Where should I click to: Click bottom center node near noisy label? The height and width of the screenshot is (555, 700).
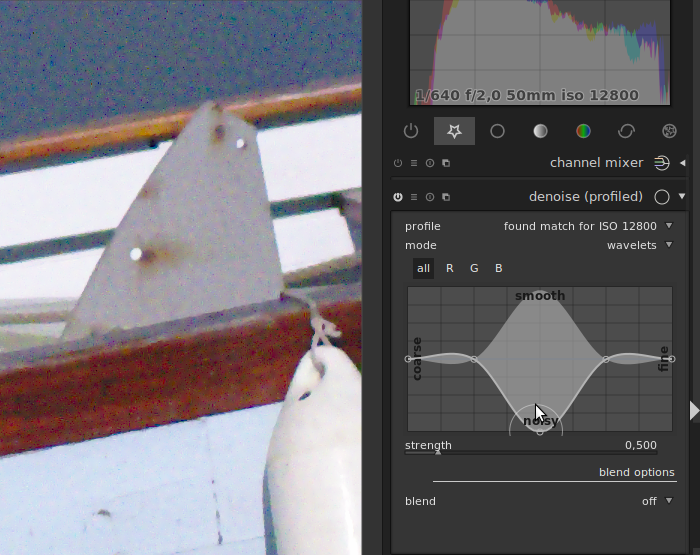tap(540, 432)
